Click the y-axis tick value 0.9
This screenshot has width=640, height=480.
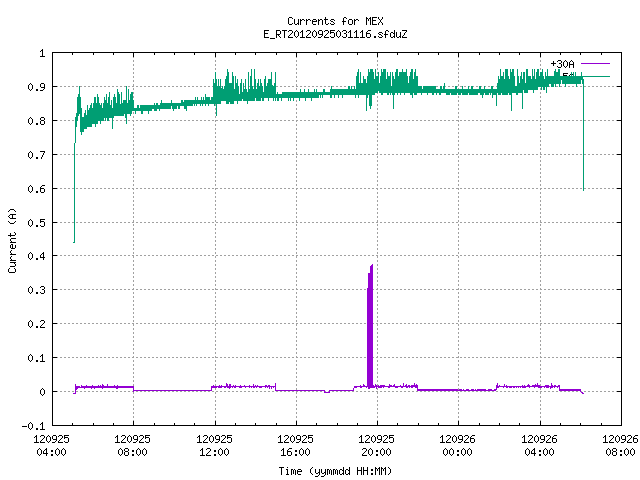pos(36,87)
